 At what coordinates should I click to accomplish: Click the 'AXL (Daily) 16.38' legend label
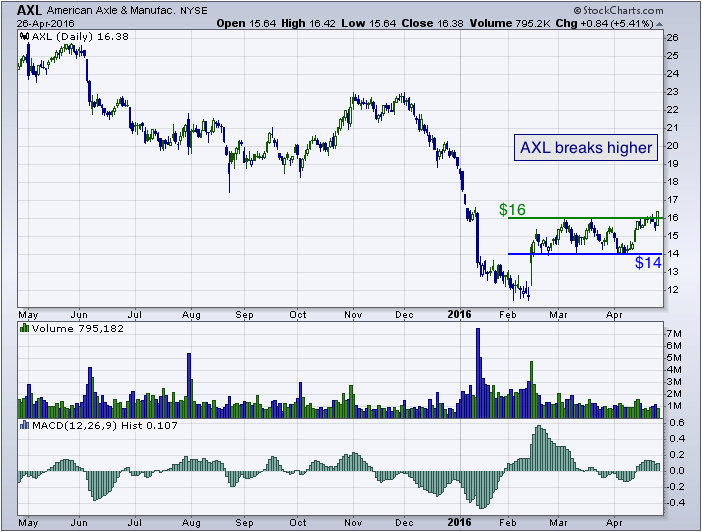point(80,36)
